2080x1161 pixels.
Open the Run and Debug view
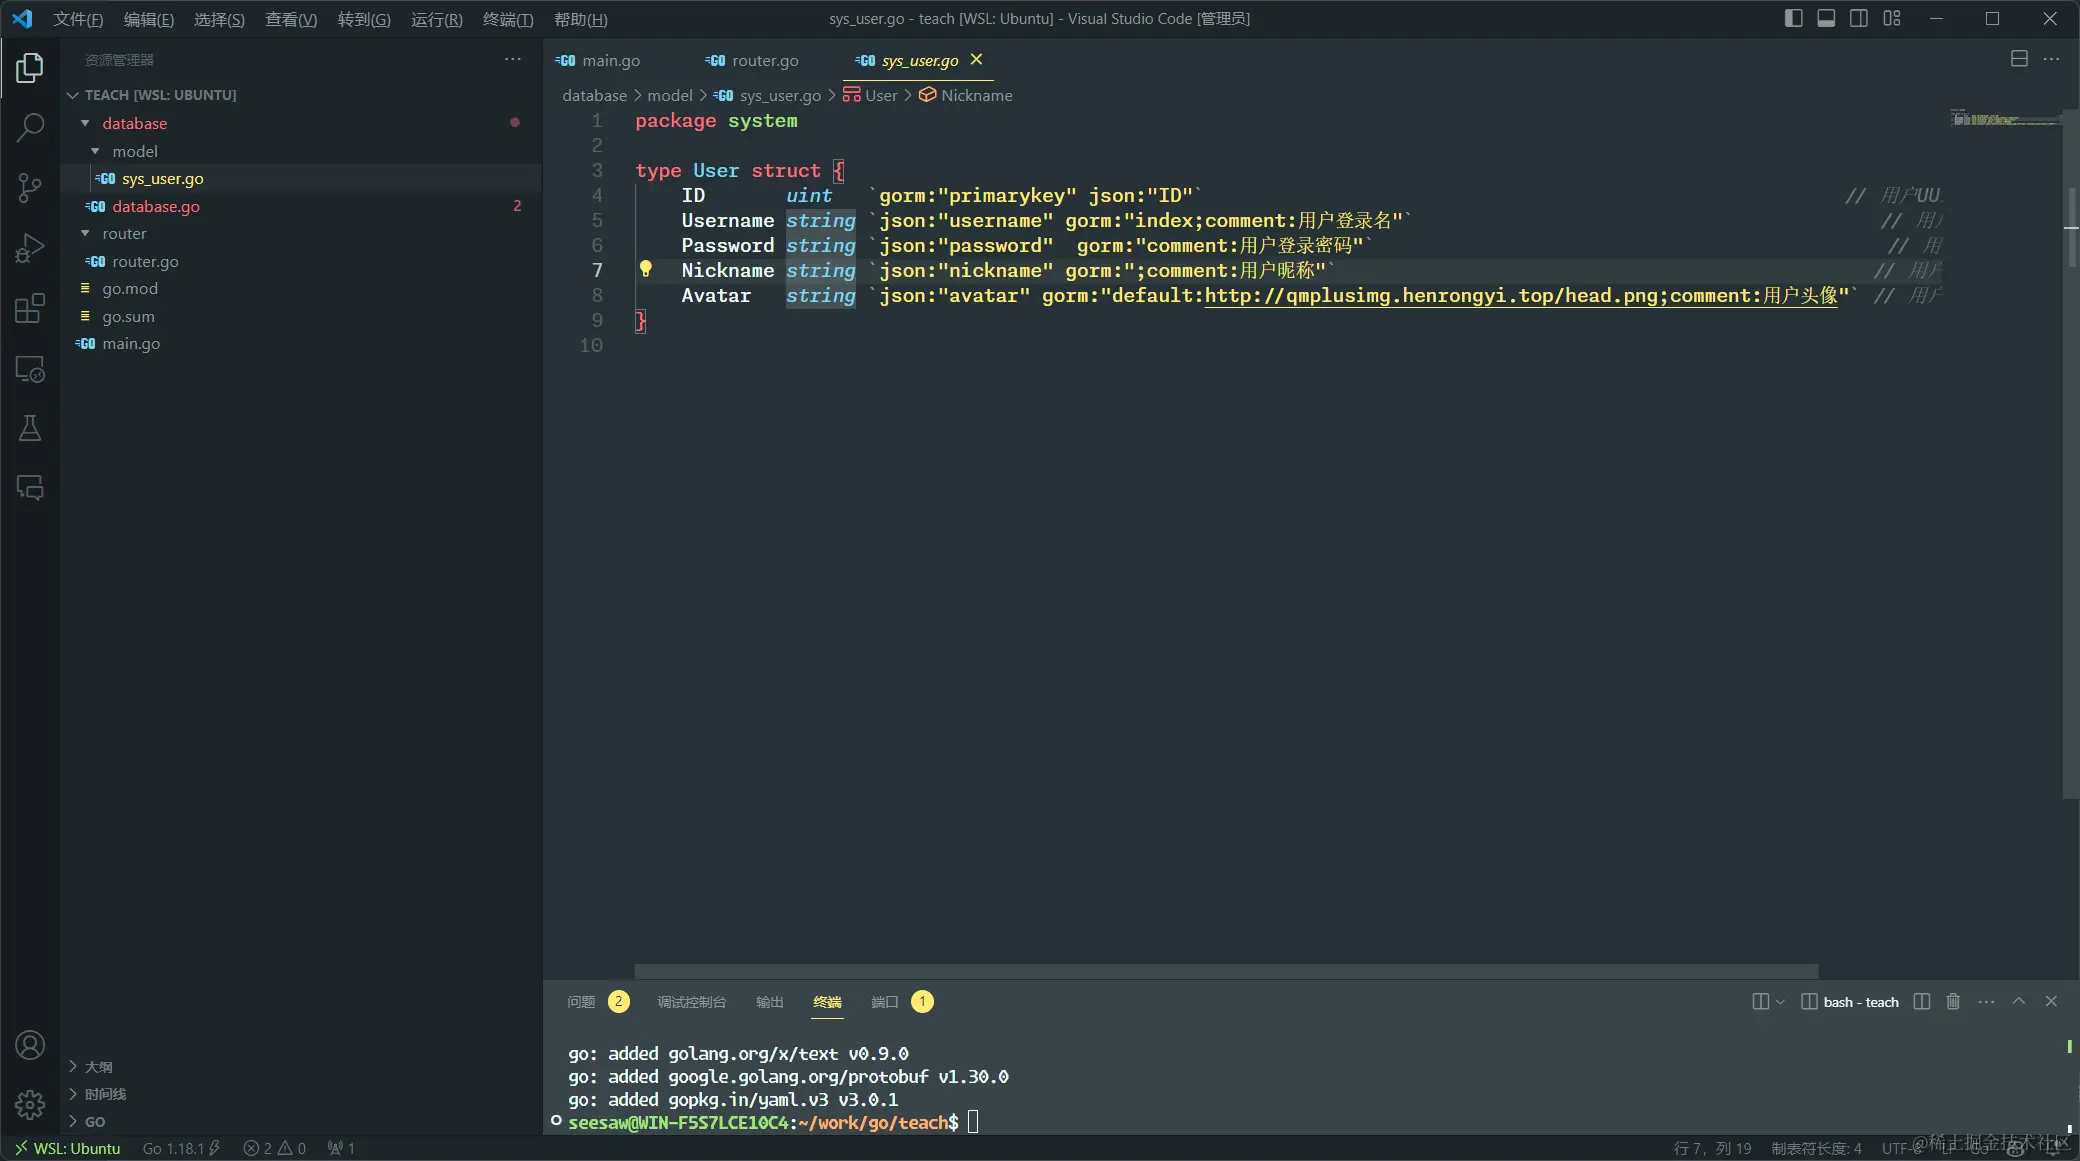coord(30,248)
